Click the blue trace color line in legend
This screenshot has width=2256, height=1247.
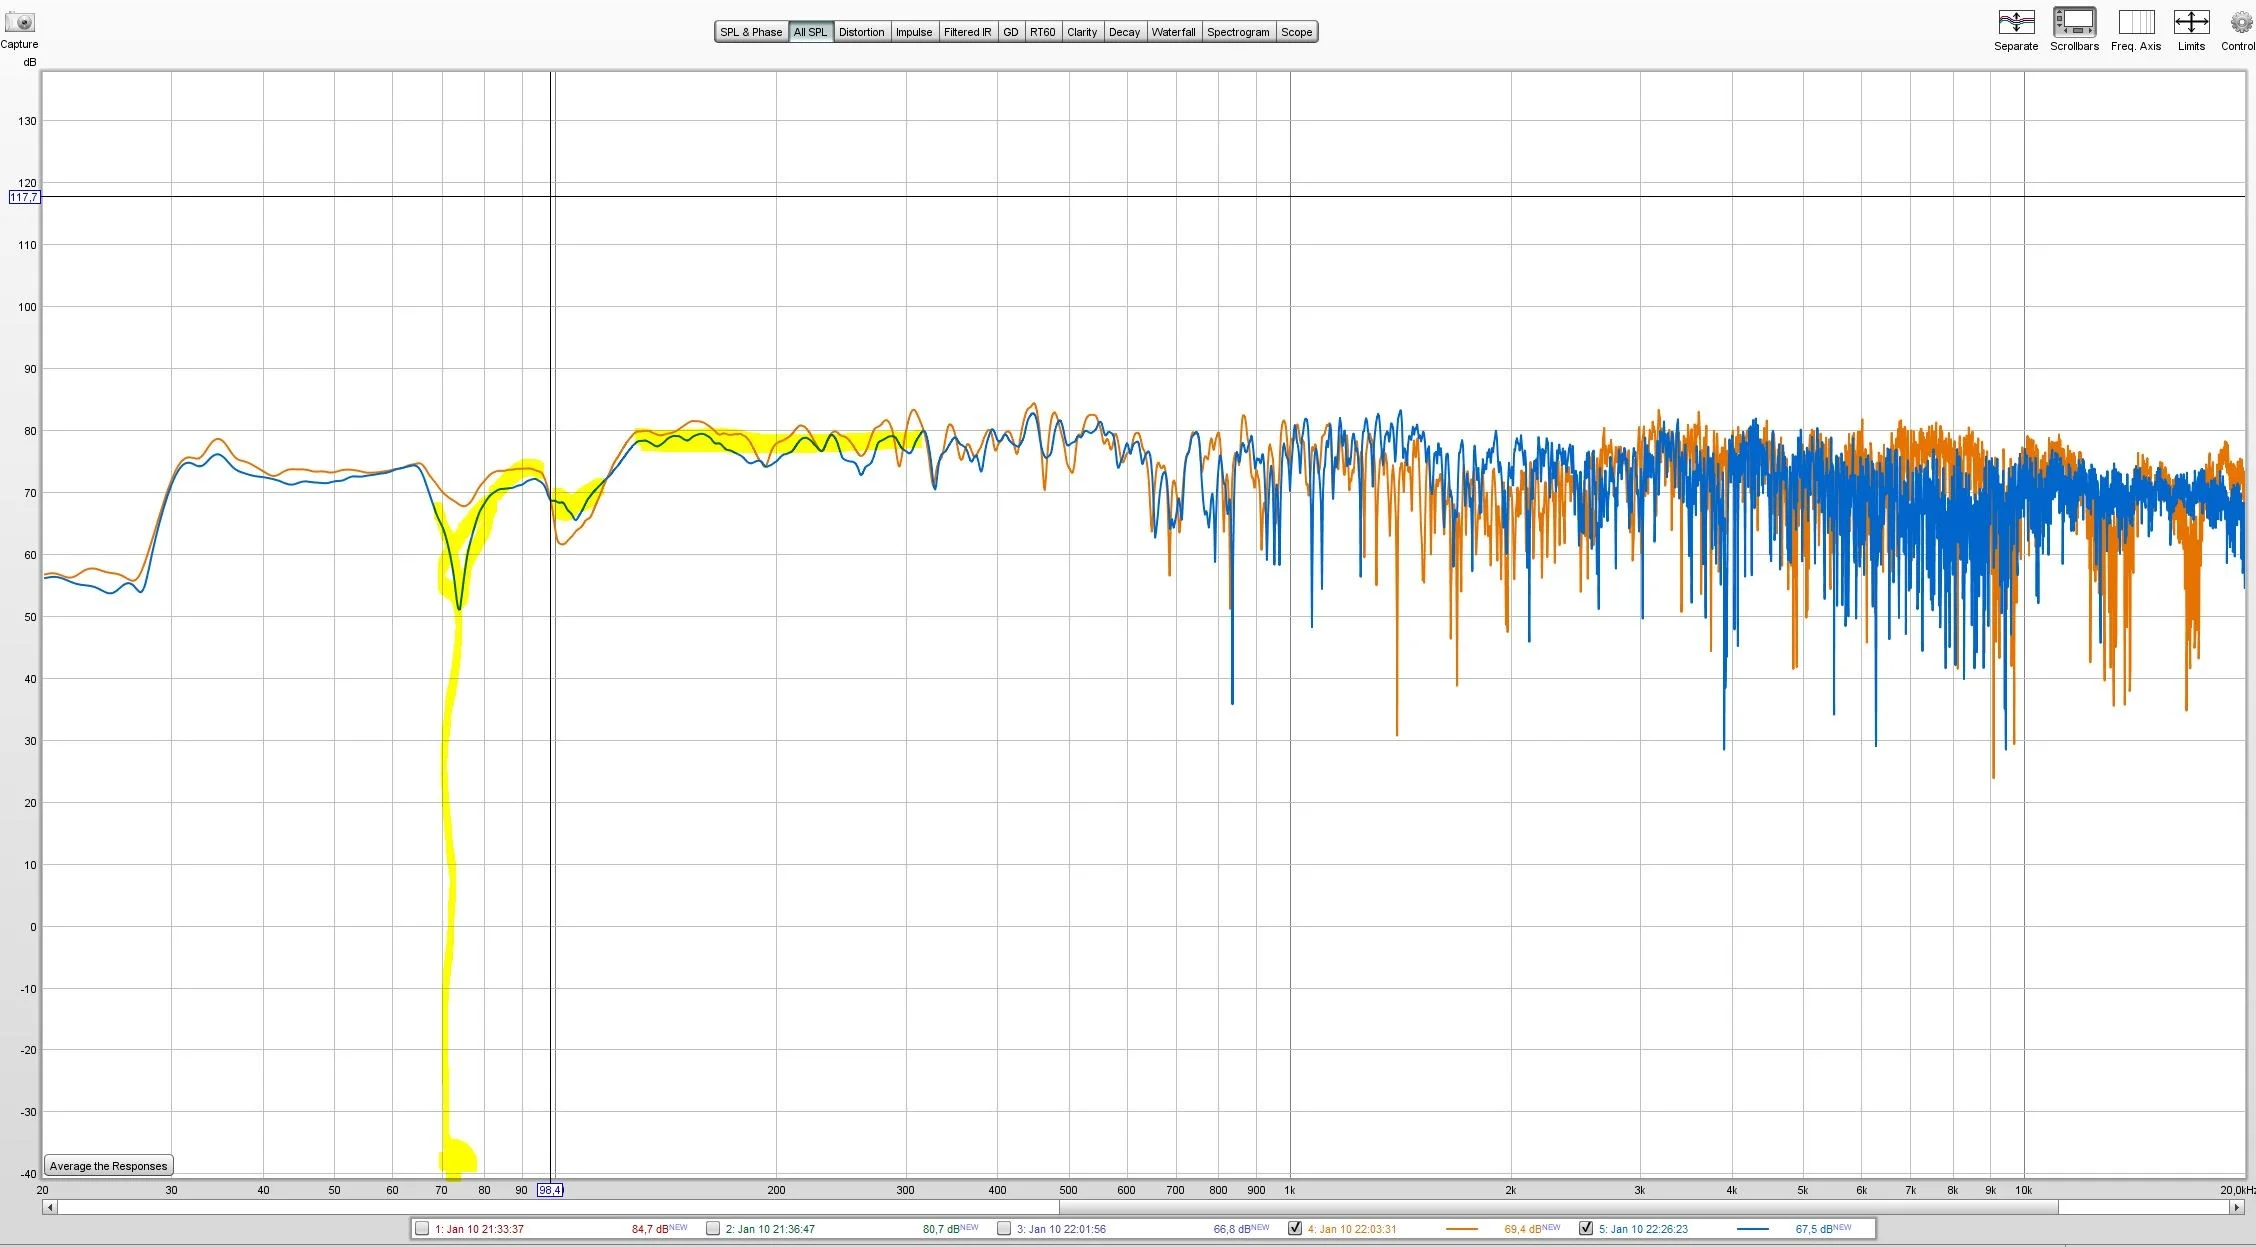tap(1753, 1229)
